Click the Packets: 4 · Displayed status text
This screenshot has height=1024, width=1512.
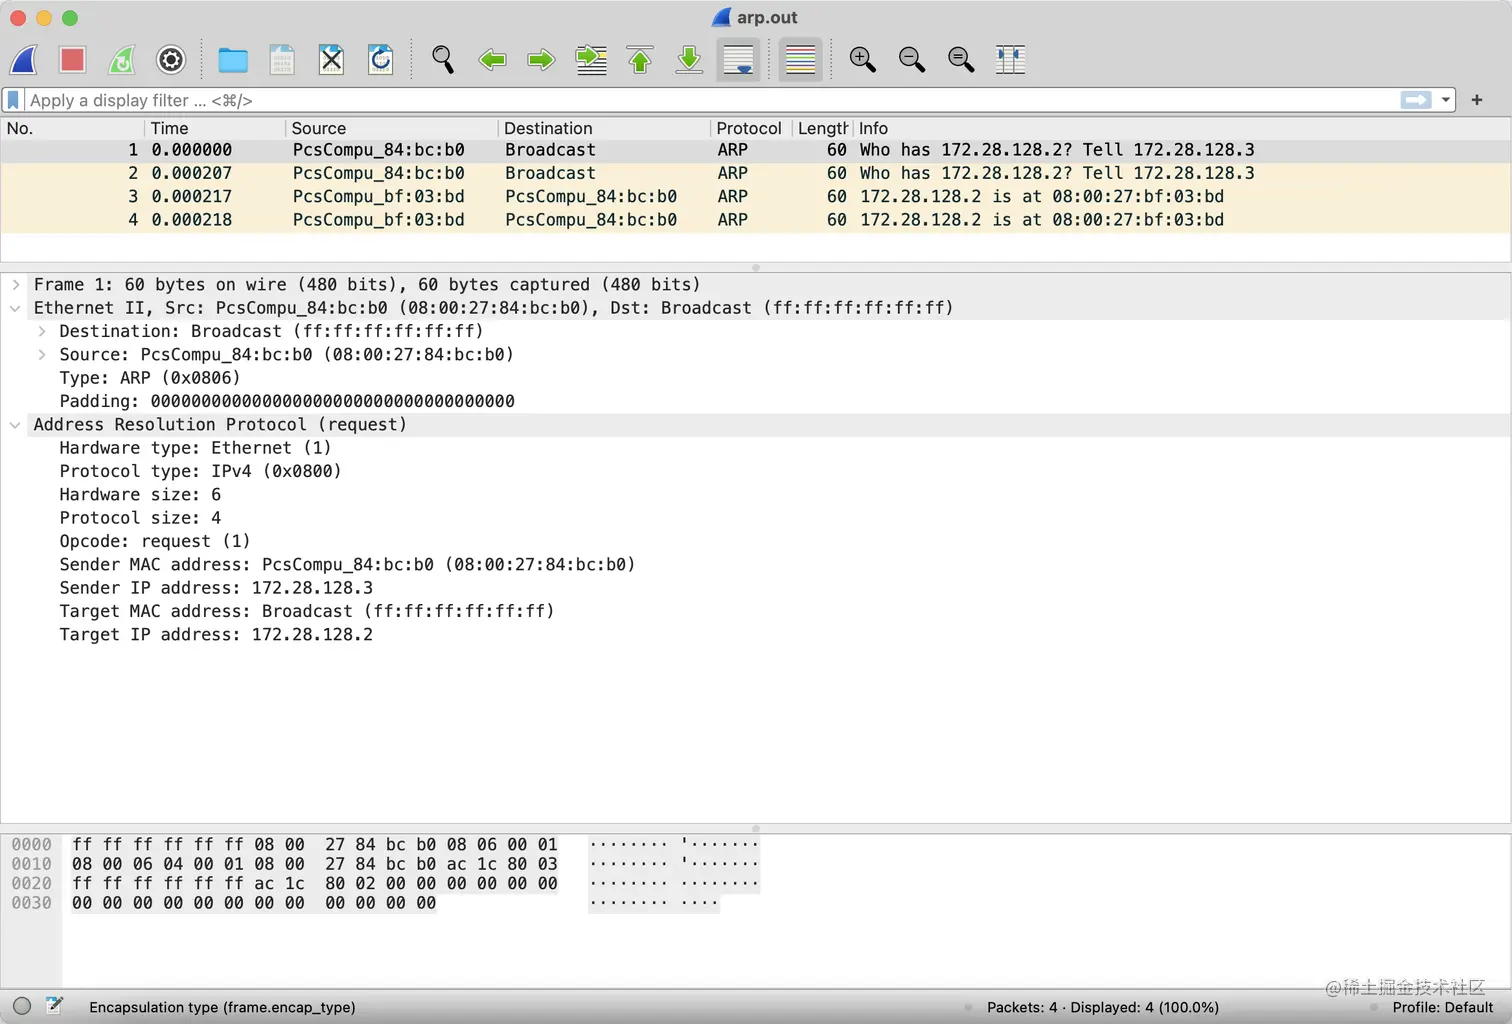click(1103, 1008)
